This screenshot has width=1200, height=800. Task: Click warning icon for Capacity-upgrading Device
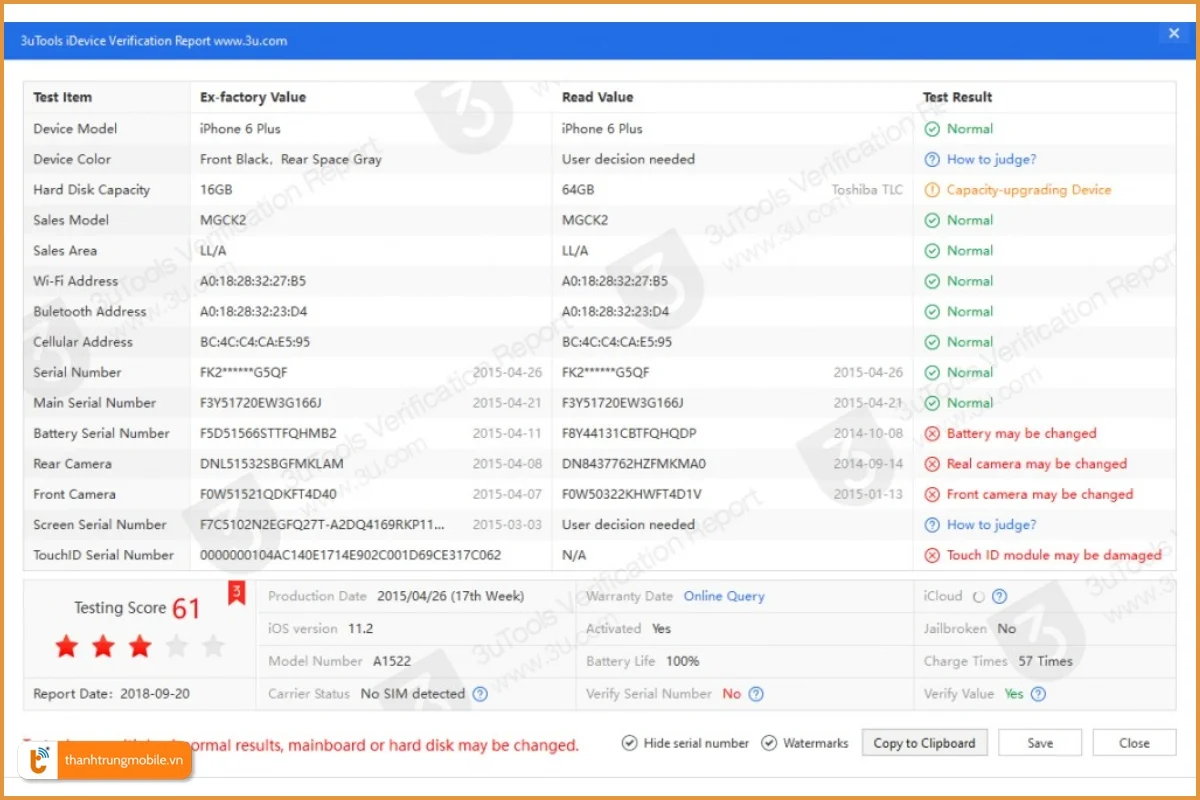coord(932,190)
